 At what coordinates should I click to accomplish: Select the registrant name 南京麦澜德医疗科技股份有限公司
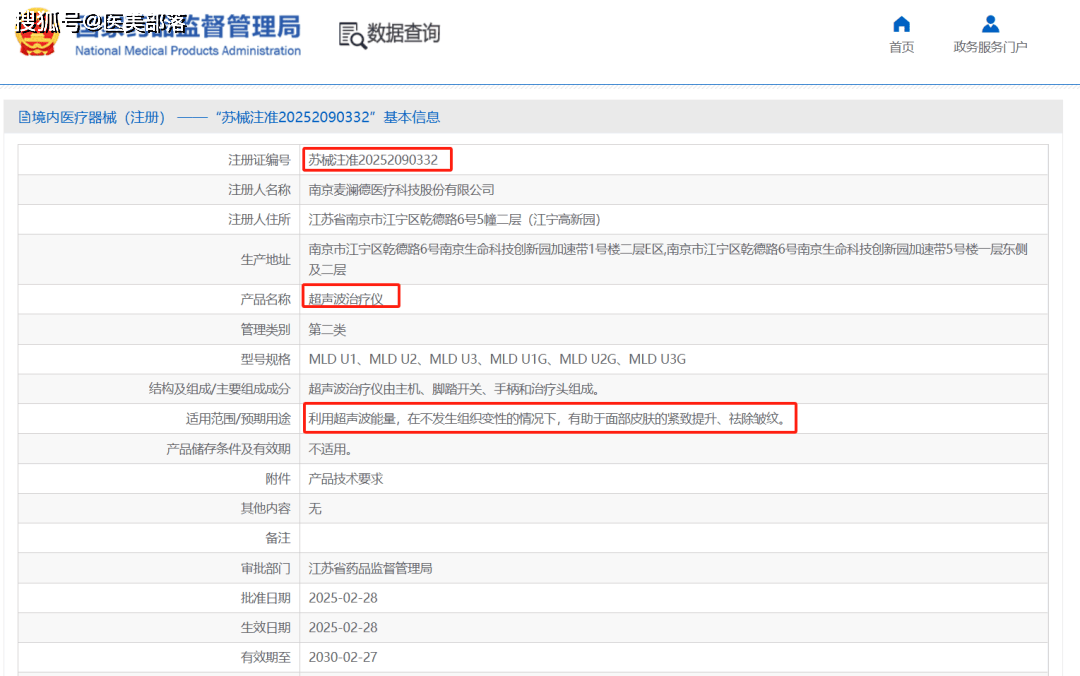tap(401, 190)
